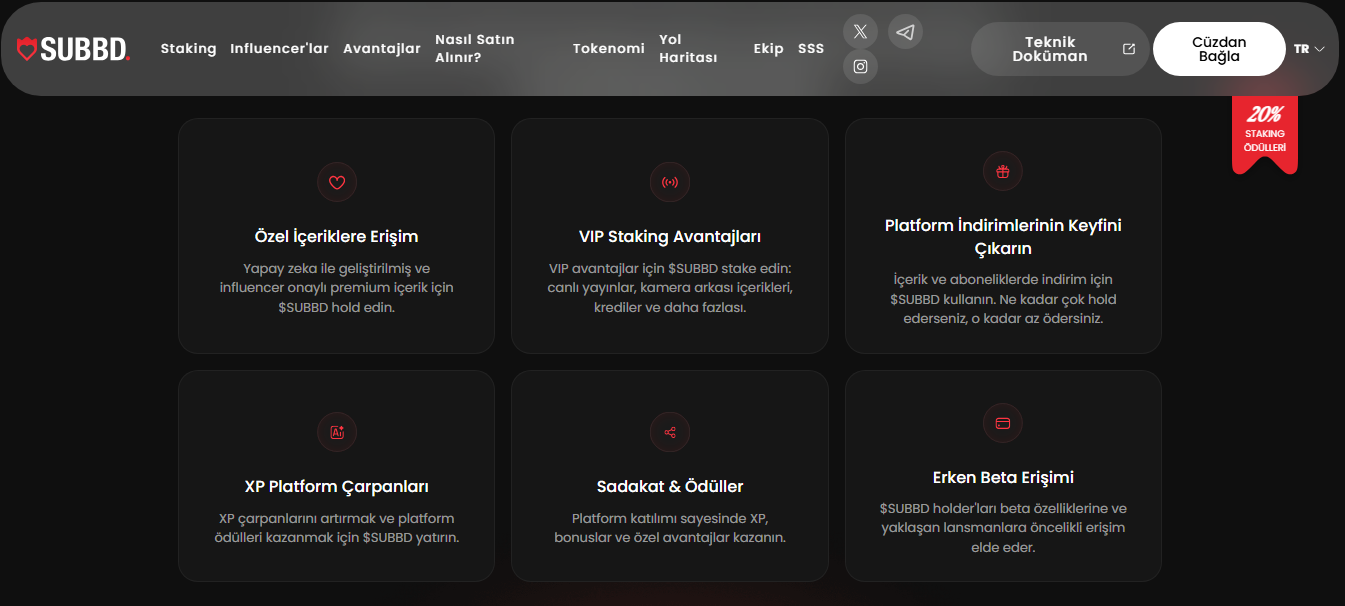Screen dimensions: 1345x606
Task: Click the description starting 'İçerik ve aboneliklerde indirim'
Action: click(x=1003, y=299)
